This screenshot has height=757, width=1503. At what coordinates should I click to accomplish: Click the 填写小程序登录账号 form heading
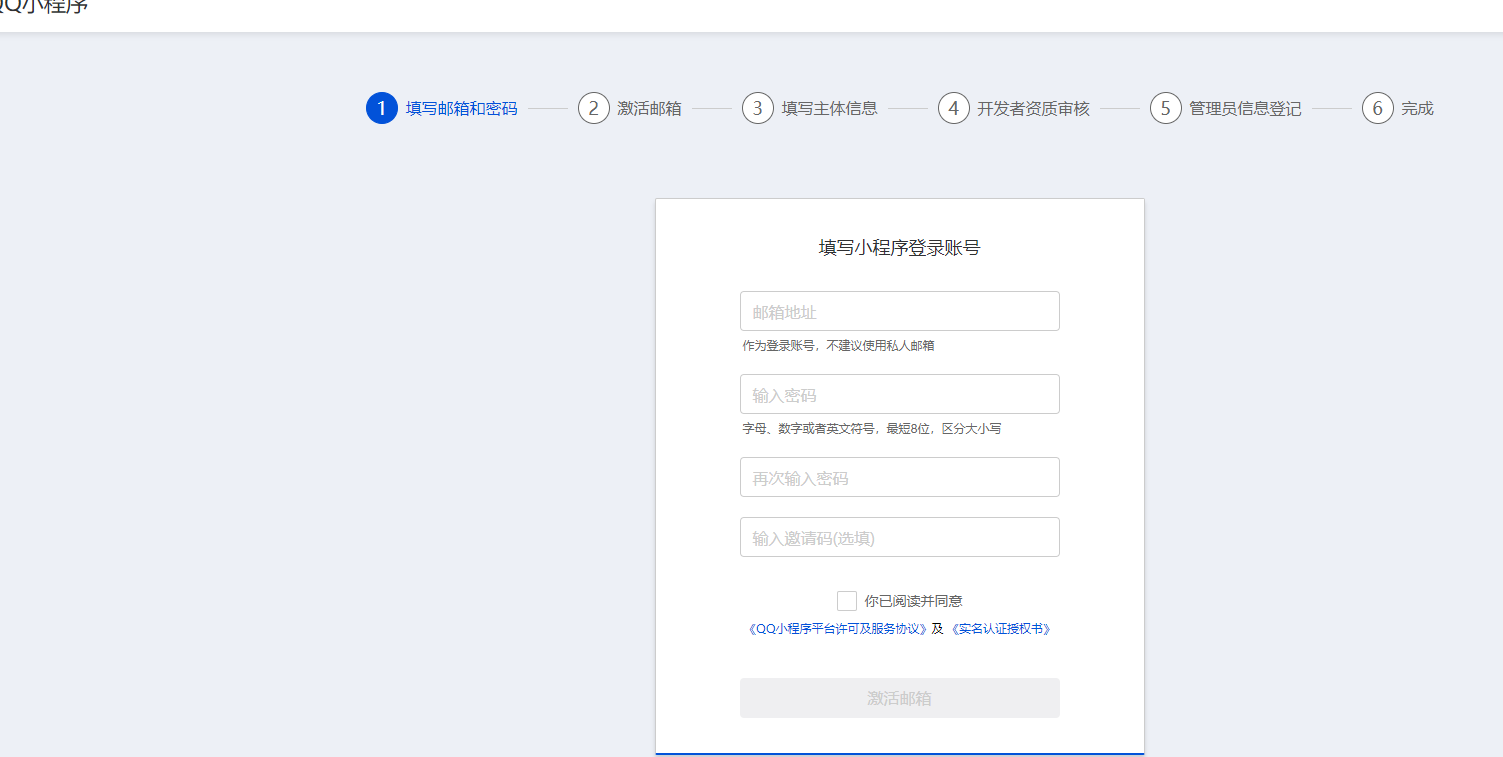(x=899, y=248)
